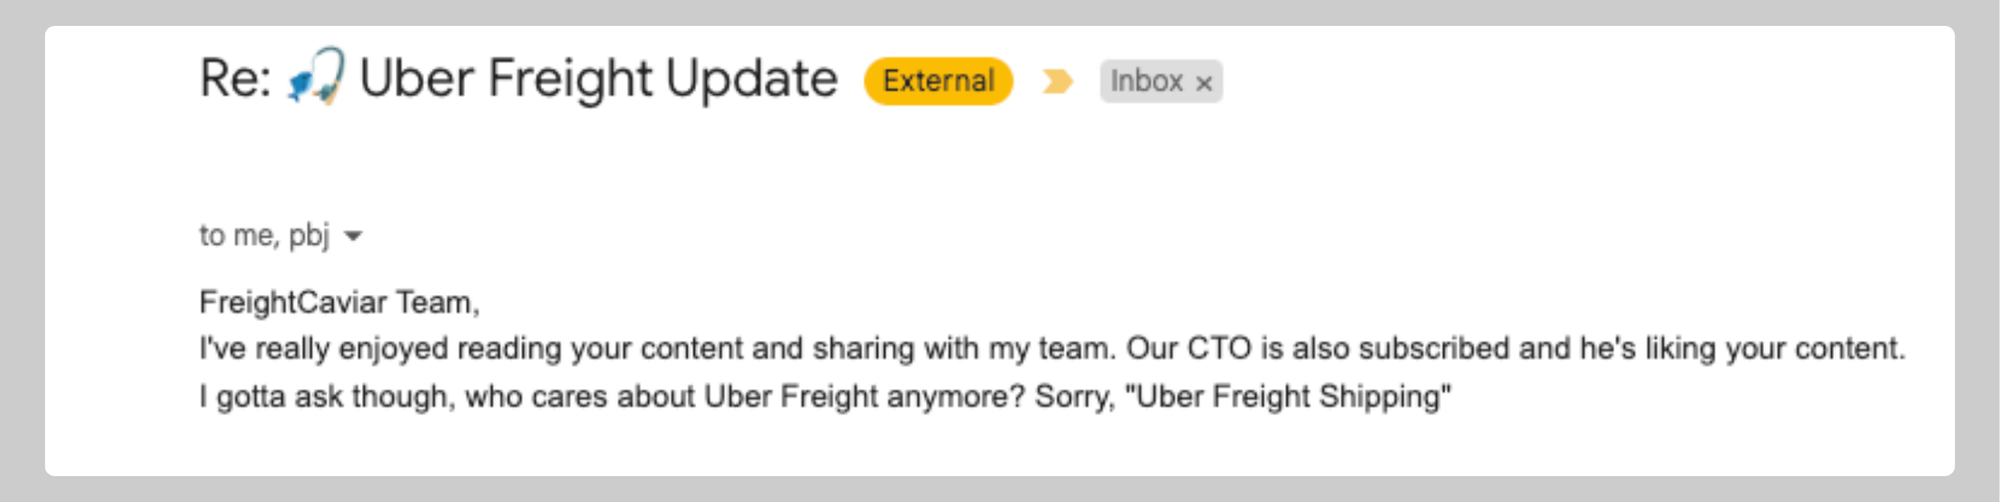Click the word "Sorry," in the last line
The image size is (2000, 502).
(1074, 396)
